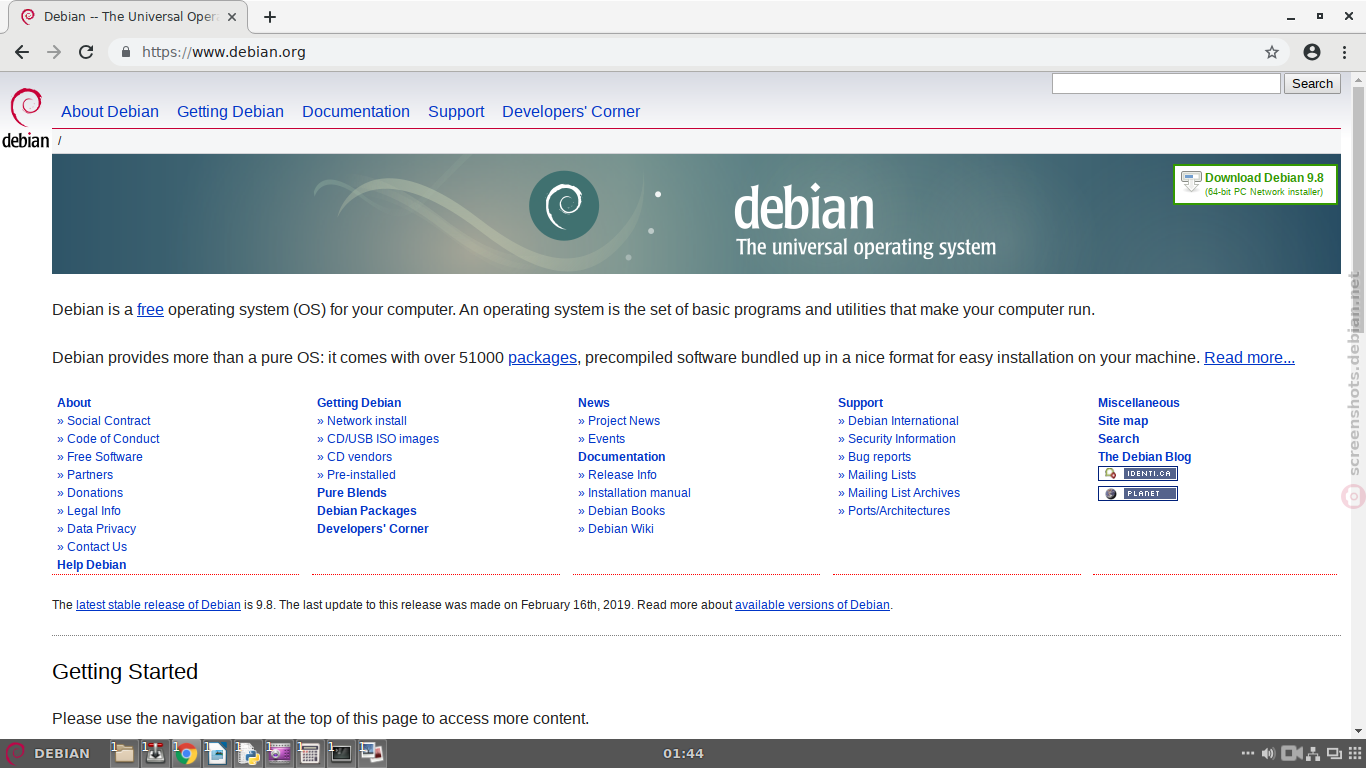Open the Installation manual link
This screenshot has width=1366, height=768.
pyautogui.click(x=639, y=493)
